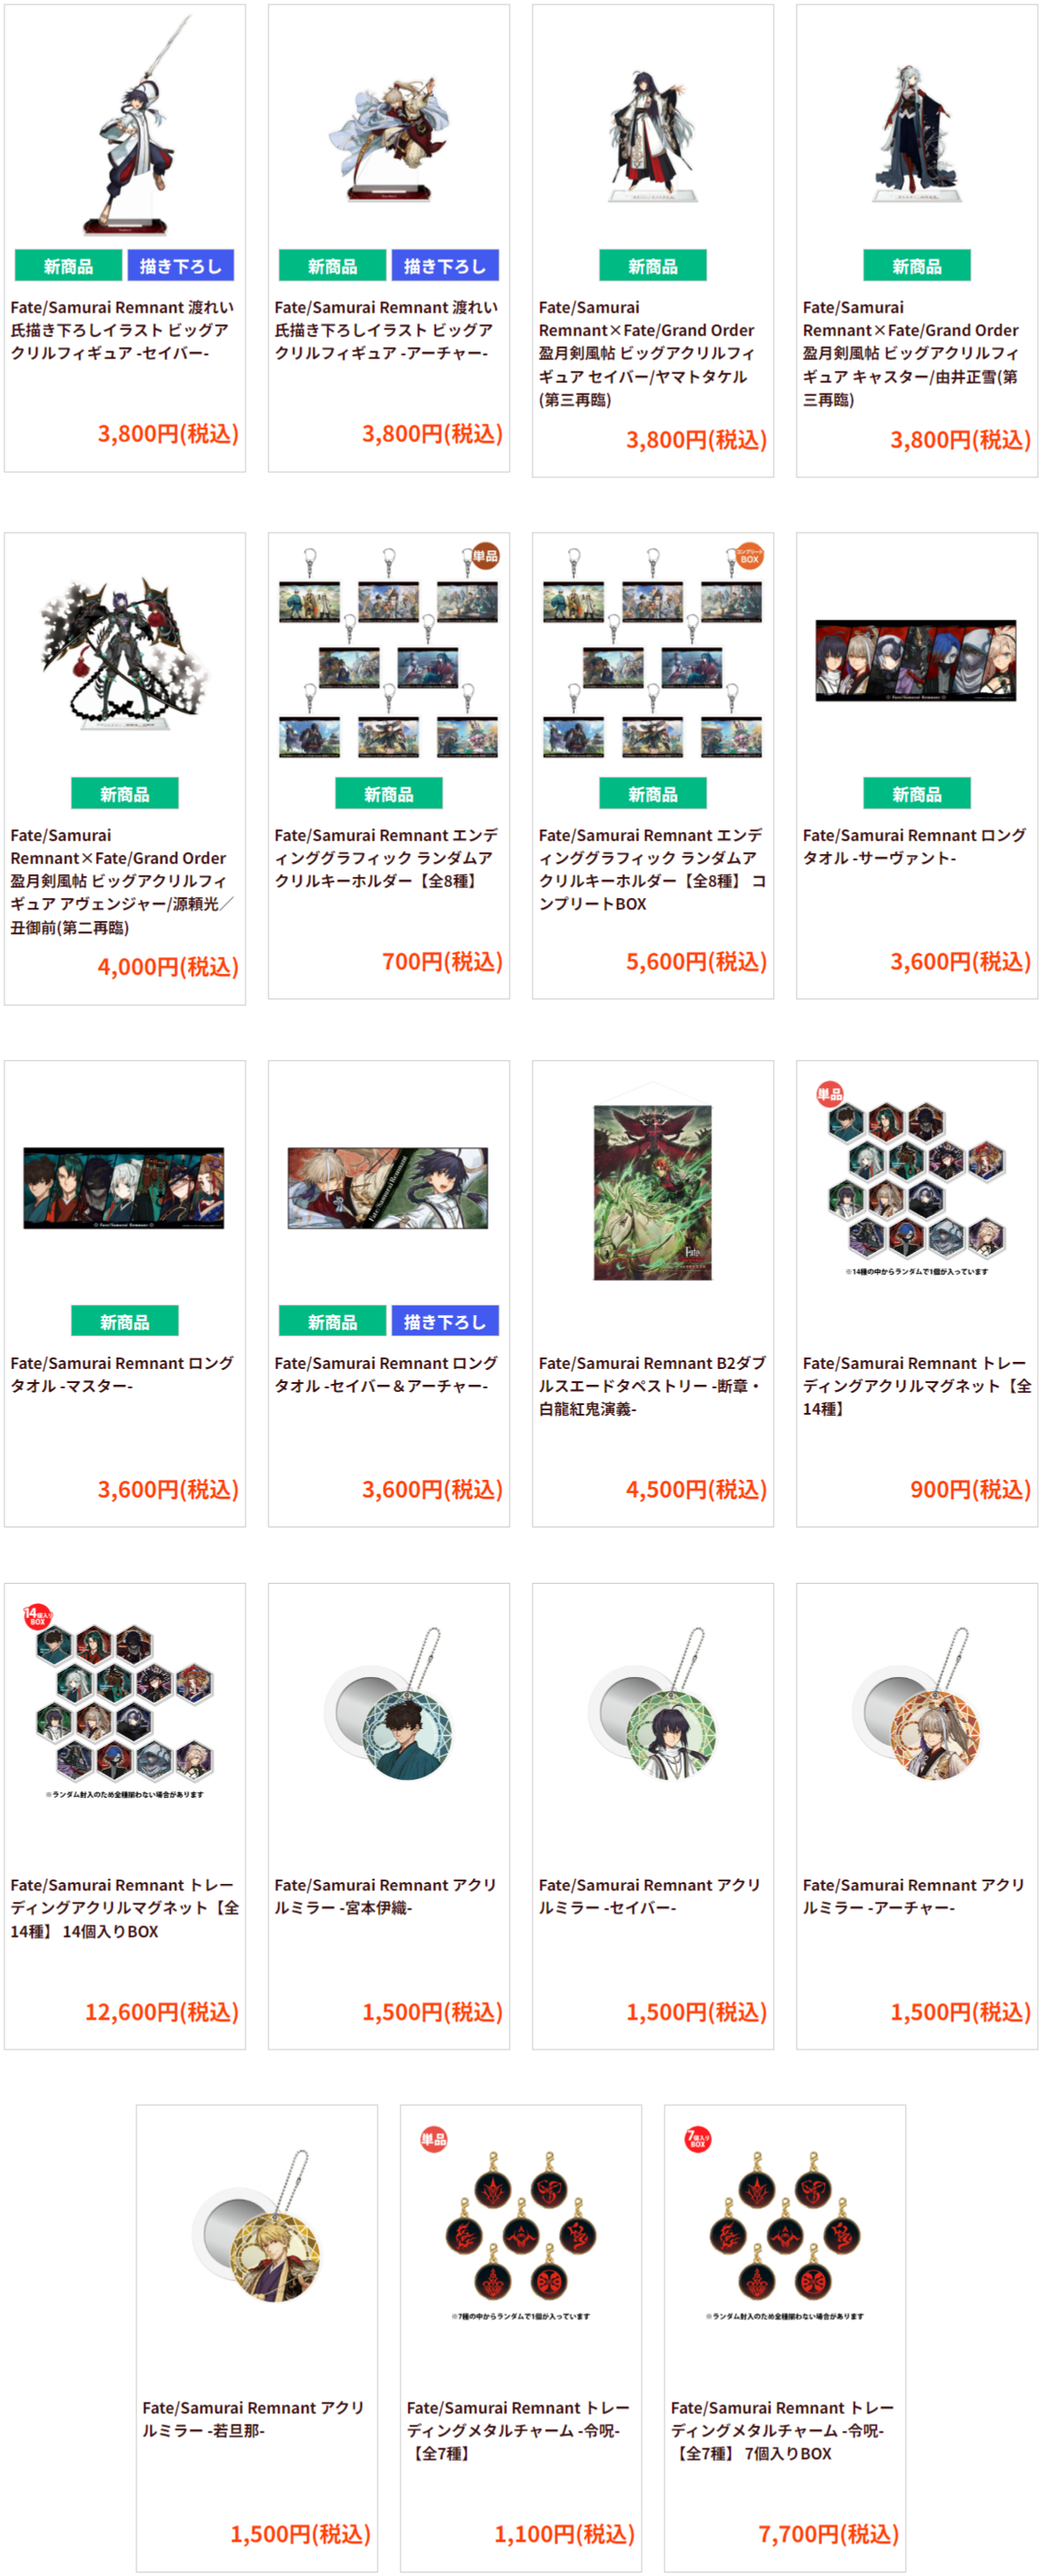Viewport: 1044px width, 2576px height.
Task: Click 新商品 tag on the first Saber figure
Action: (x=69, y=266)
